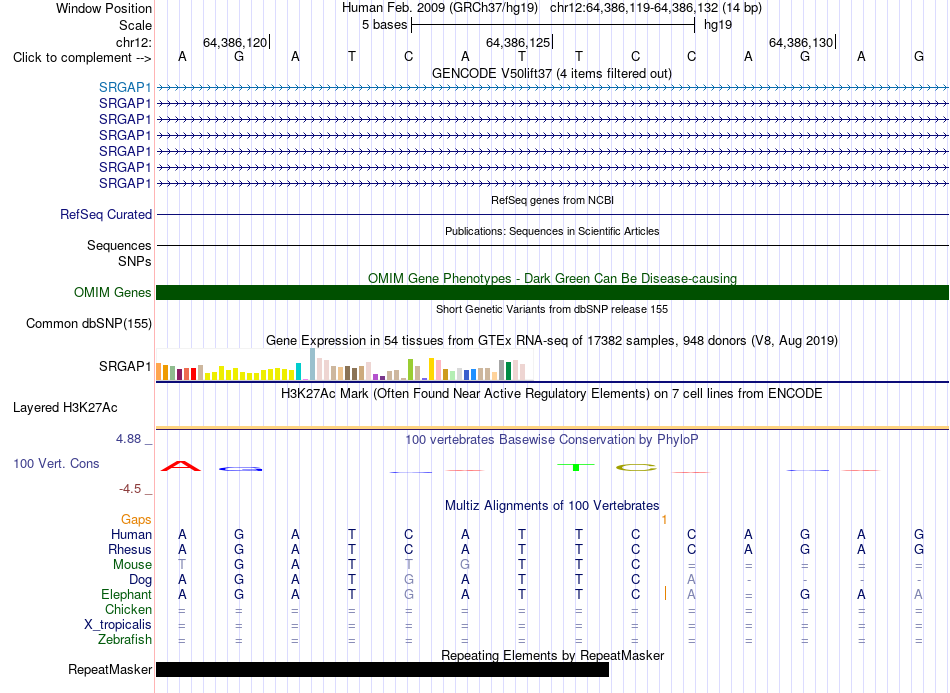Click the hg19 label beside scale bar
Screen dimensions: 950x693
pyautogui.click(x=718, y=25)
